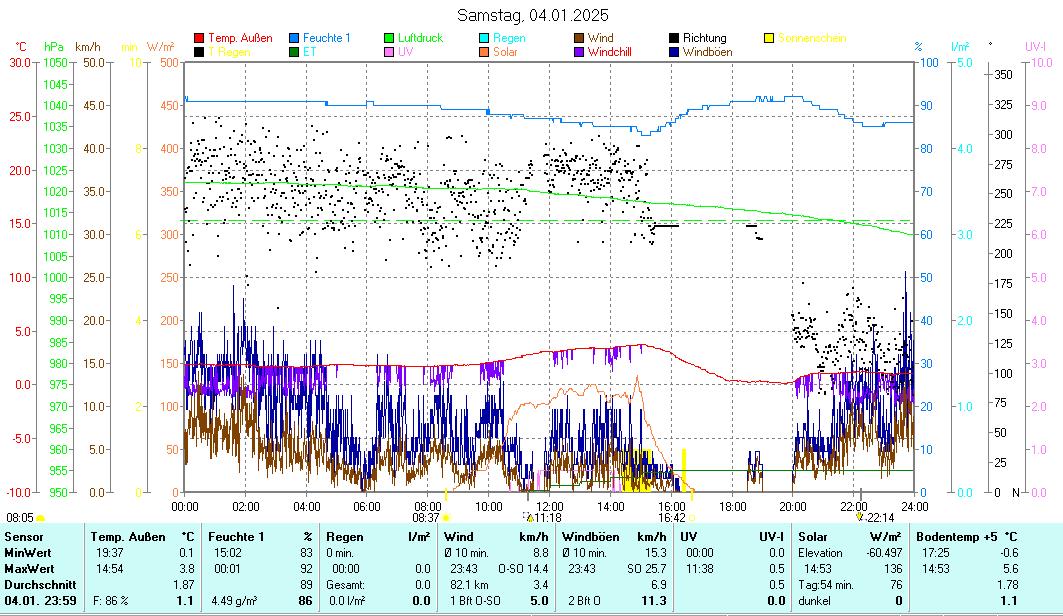Screen dimensions: 1063x616
Task: Click the moon marker at 22:14
Action: pyautogui.click(x=859, y=517)
